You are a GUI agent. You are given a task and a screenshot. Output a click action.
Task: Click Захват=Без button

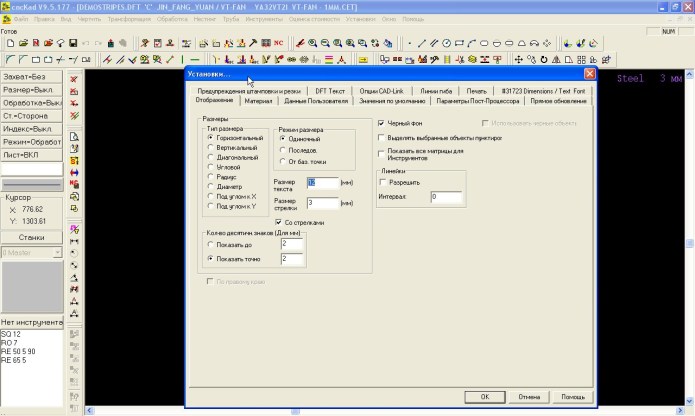coord(31,77)
